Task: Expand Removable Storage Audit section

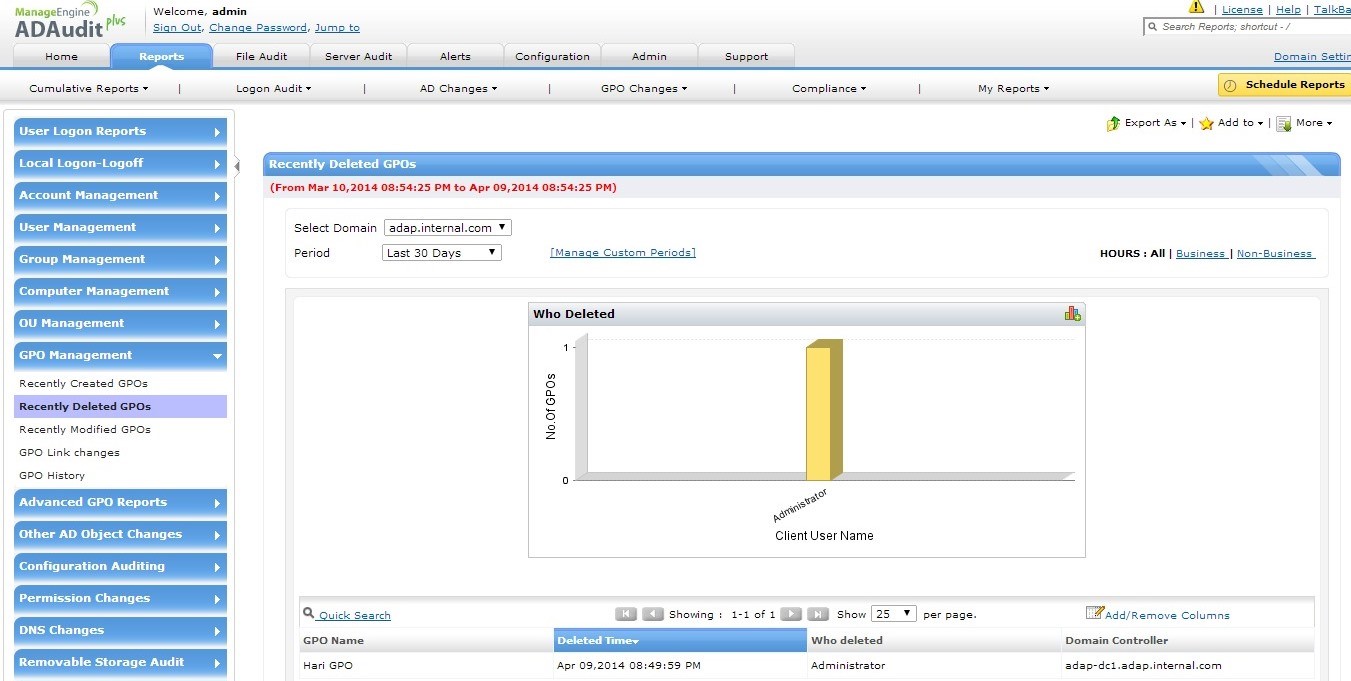Action: pos(121,663)
